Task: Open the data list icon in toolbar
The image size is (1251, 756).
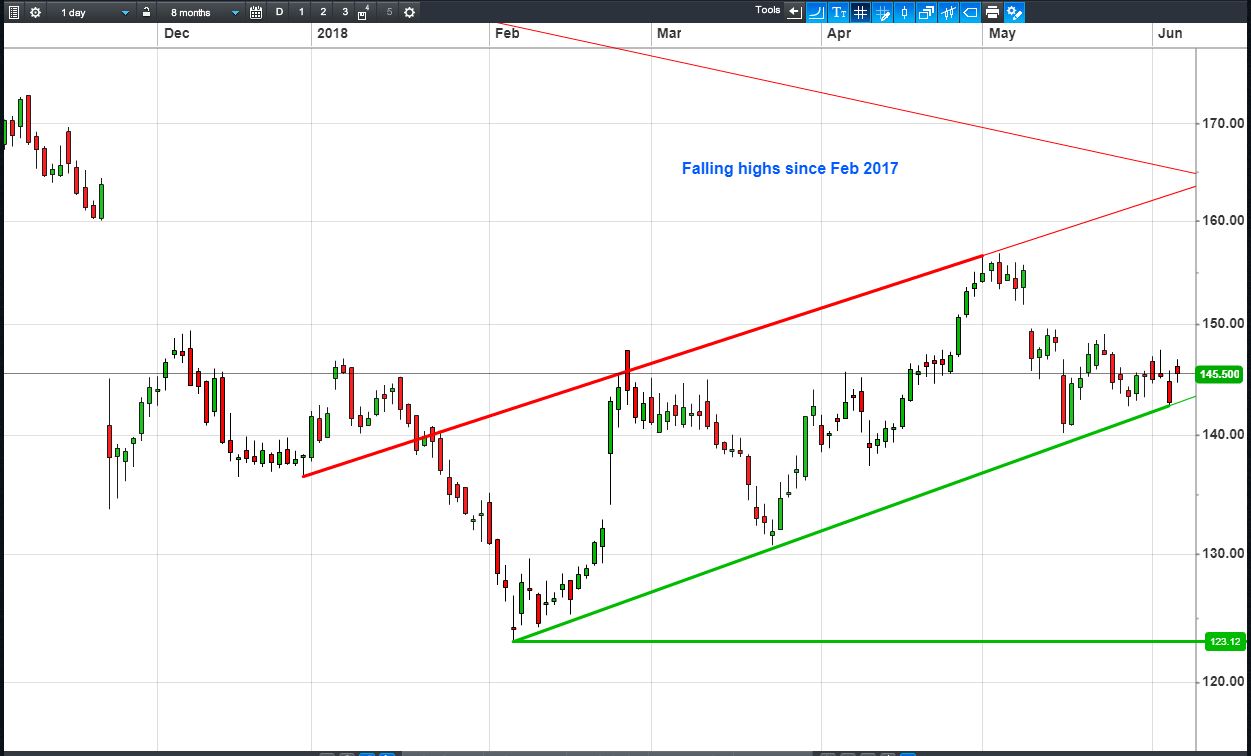Action: pos(14,12)
